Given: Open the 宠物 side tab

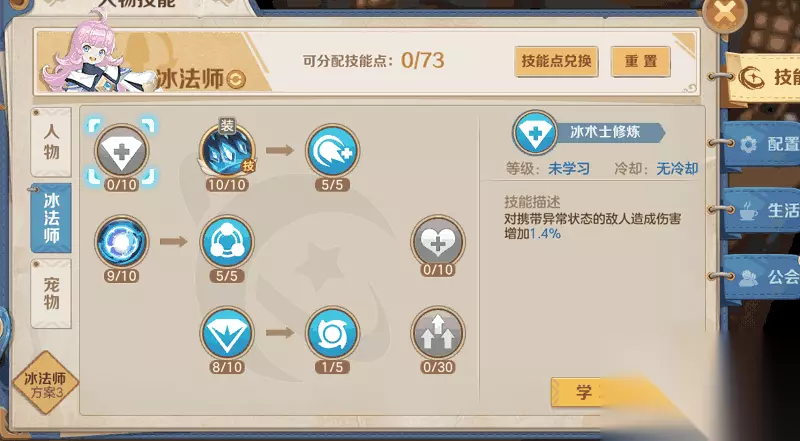Looking at the screenshot, I should (51, 293).
